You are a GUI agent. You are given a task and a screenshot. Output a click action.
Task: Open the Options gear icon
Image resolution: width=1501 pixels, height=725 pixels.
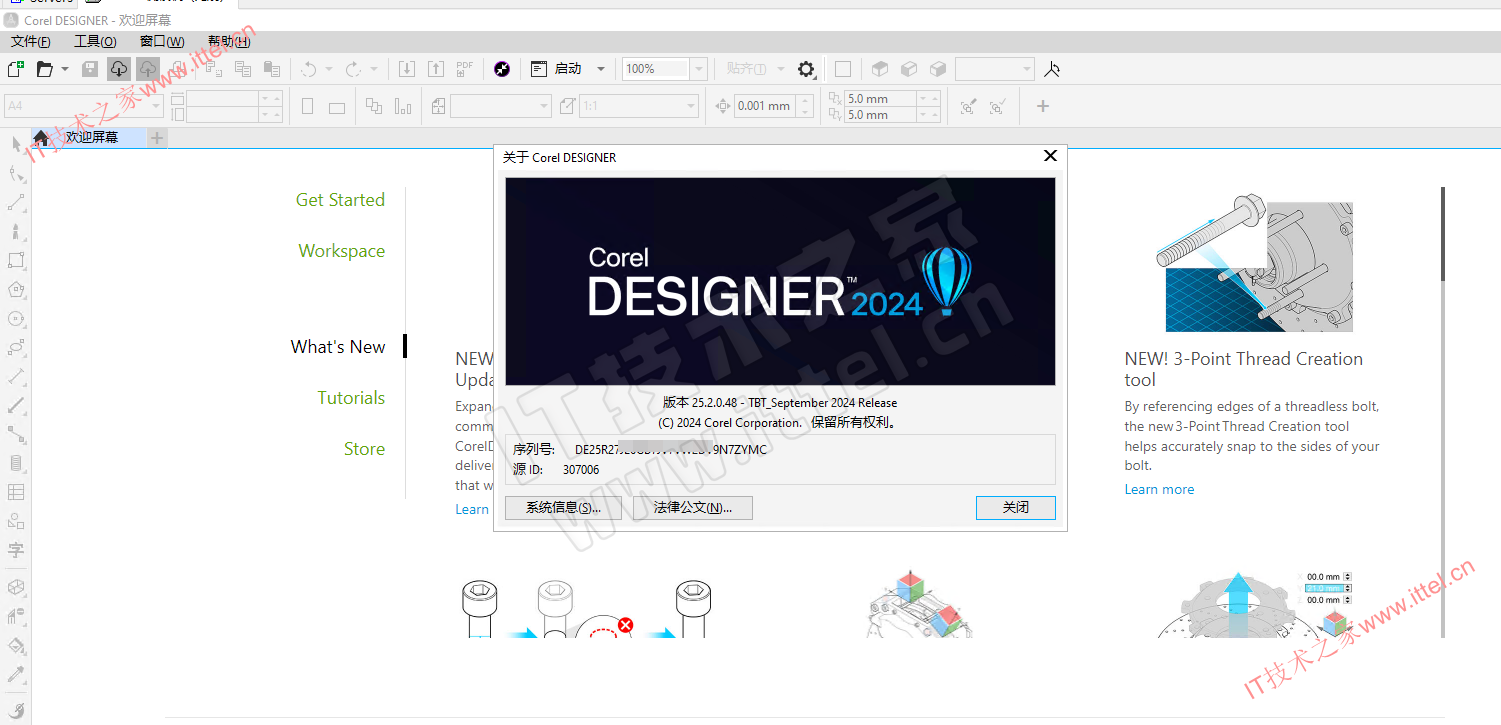click(x=806, y=69)
